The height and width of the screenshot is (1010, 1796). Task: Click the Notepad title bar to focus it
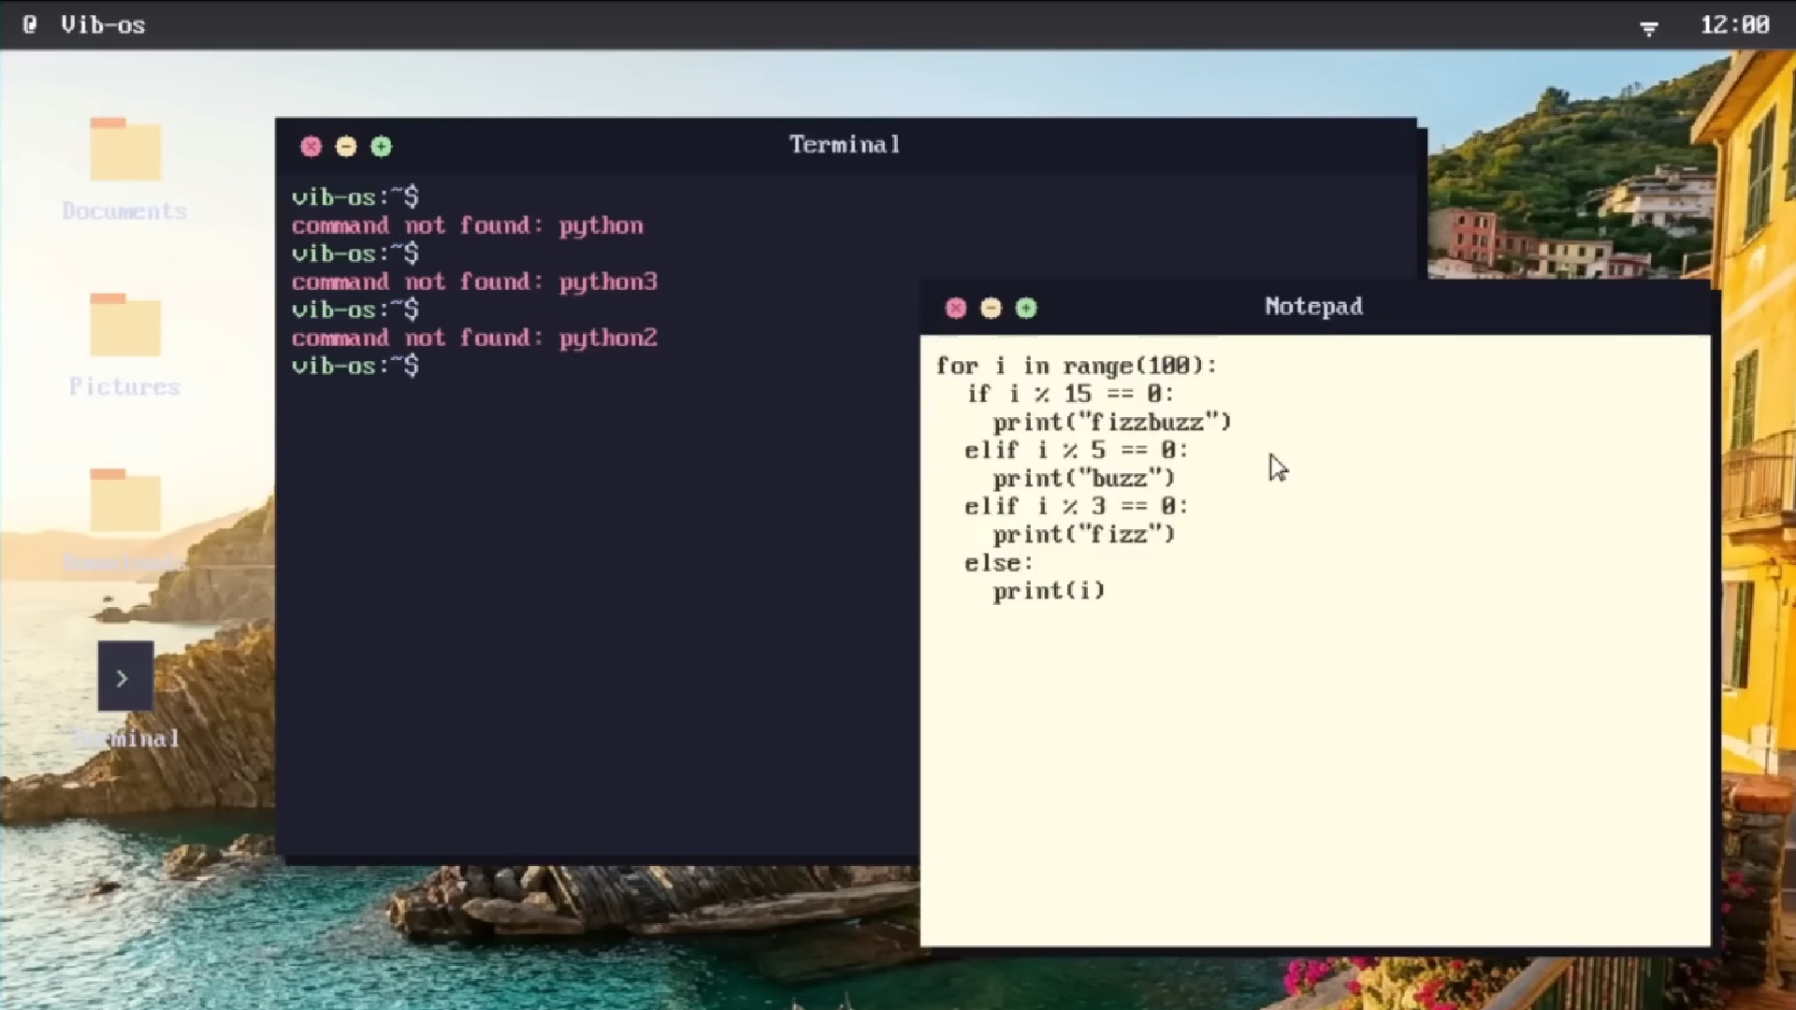[1312, 307]
